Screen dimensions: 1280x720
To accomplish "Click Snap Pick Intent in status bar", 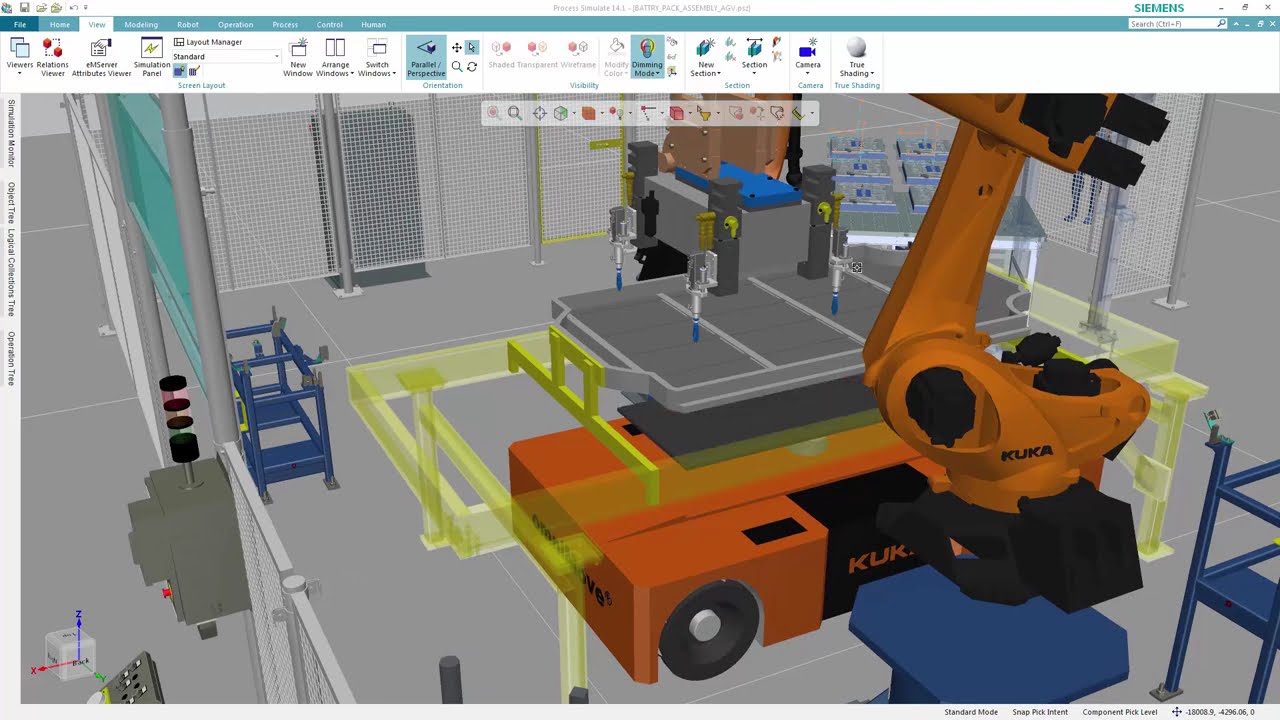I will point(1040,712).
